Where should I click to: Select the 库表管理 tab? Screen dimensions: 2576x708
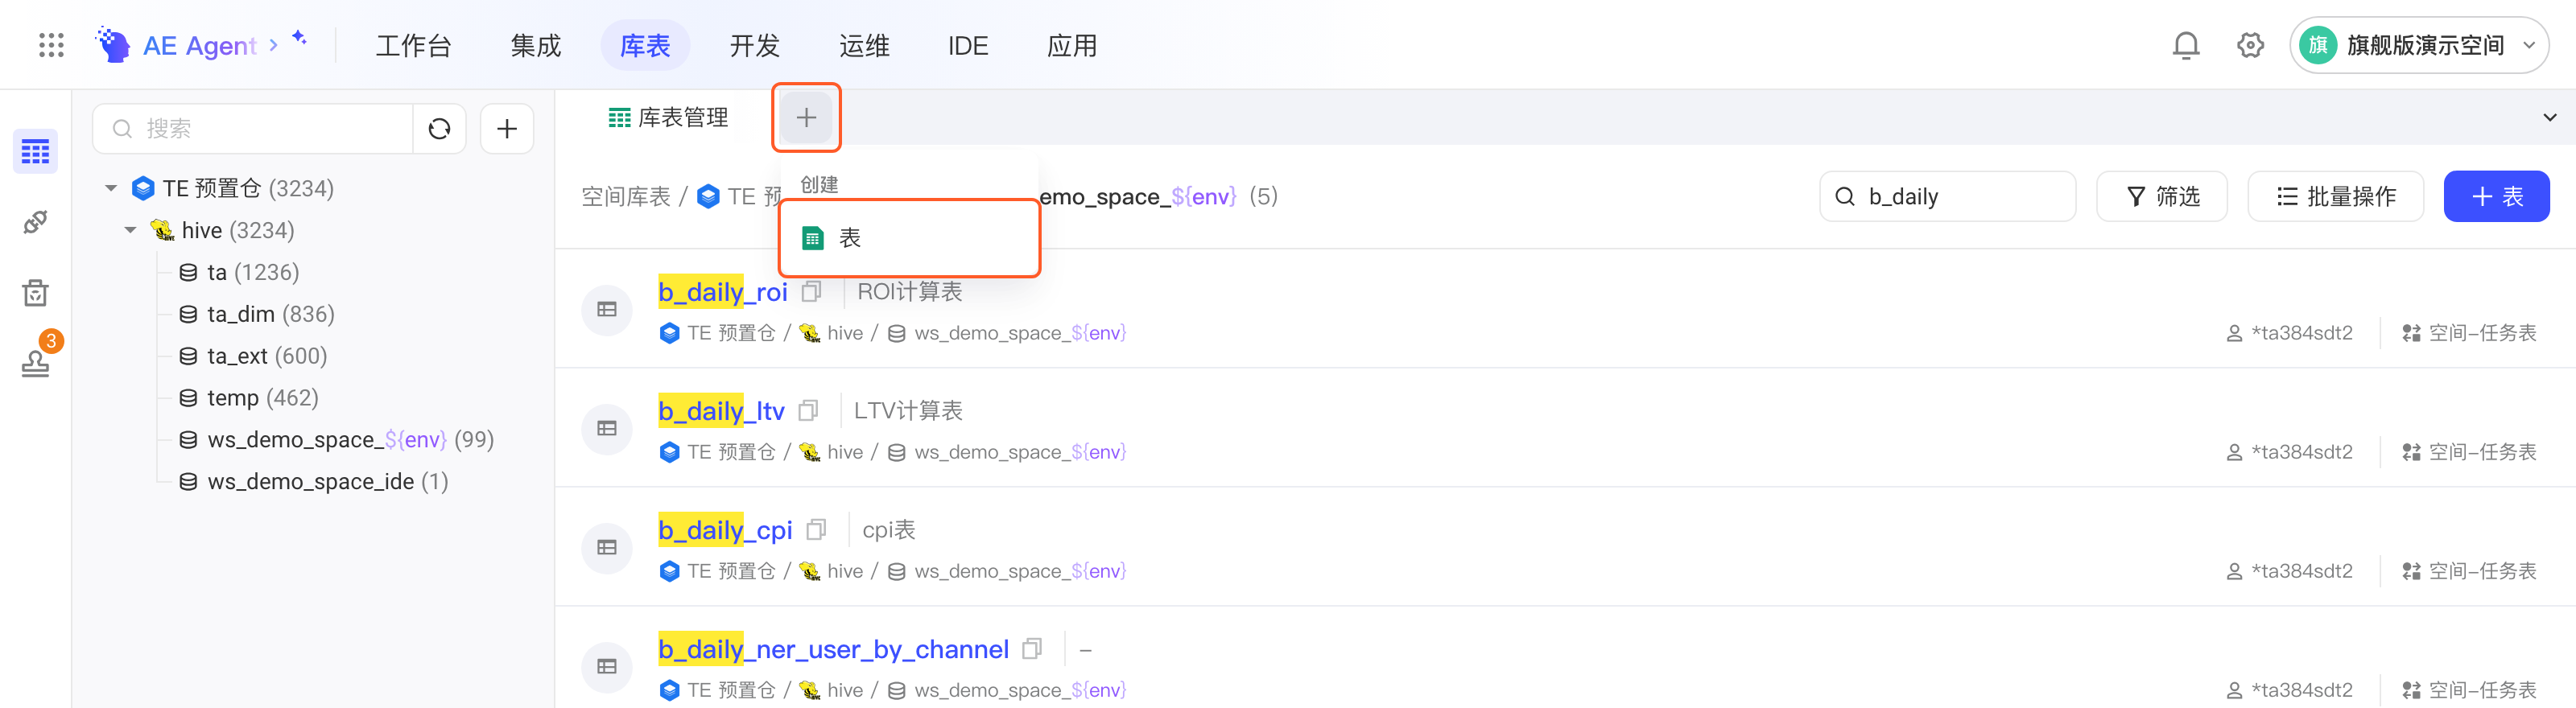(668, 118)
